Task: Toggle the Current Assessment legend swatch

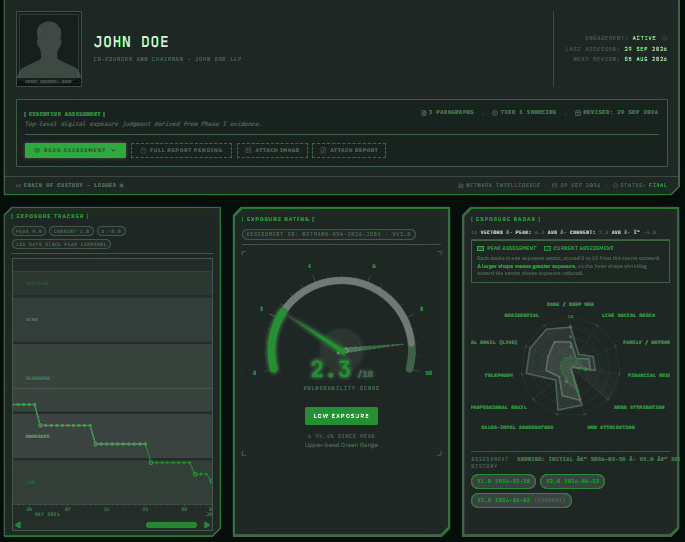Action: pos(547,248)
